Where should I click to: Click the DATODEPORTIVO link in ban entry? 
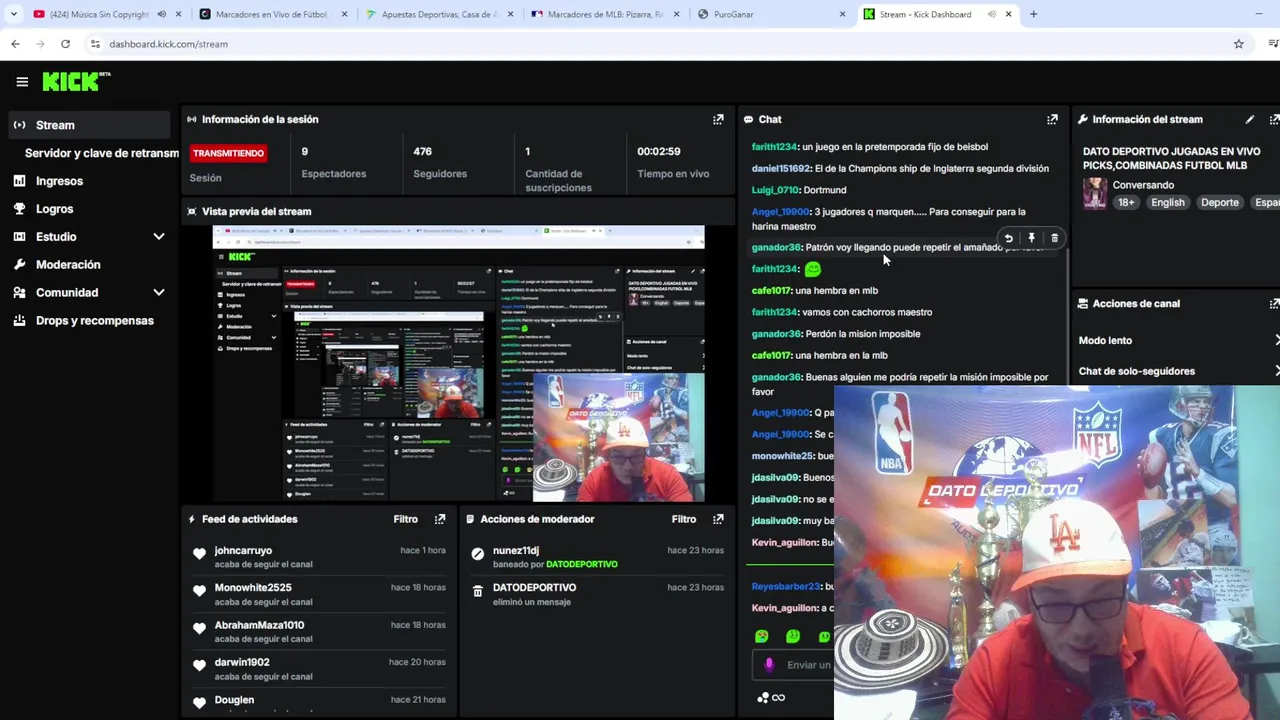[x=581, y=564]
